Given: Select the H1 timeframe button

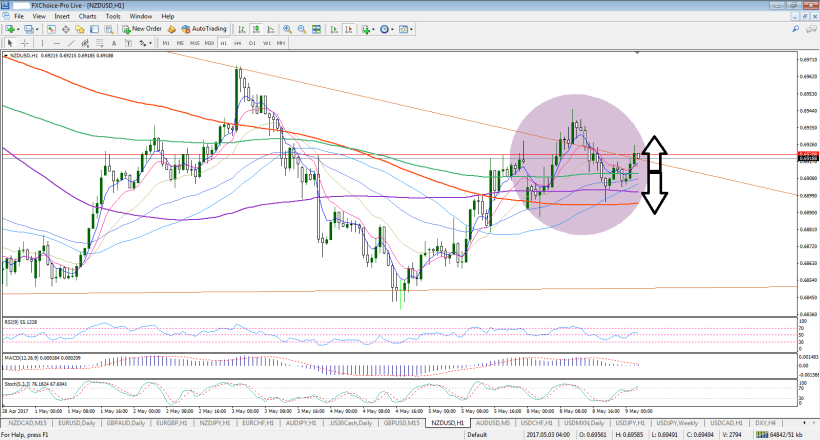Looking at the screenshot, I should 223,43.
